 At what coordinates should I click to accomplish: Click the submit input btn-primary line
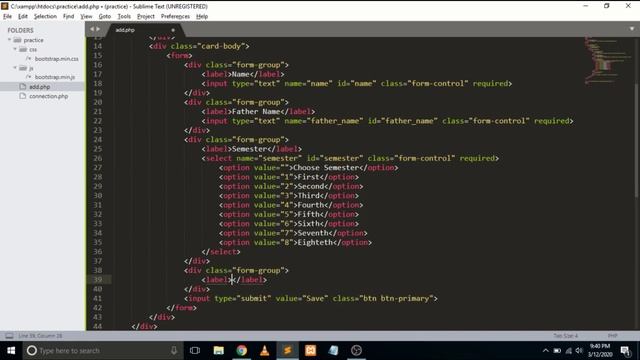tap(311, 298)
